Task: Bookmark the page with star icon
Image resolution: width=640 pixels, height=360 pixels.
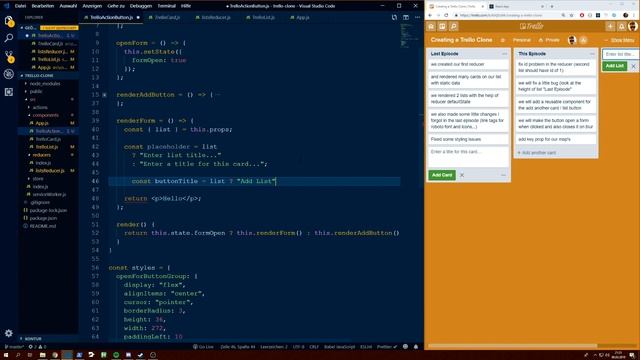Action: point(571,15)
